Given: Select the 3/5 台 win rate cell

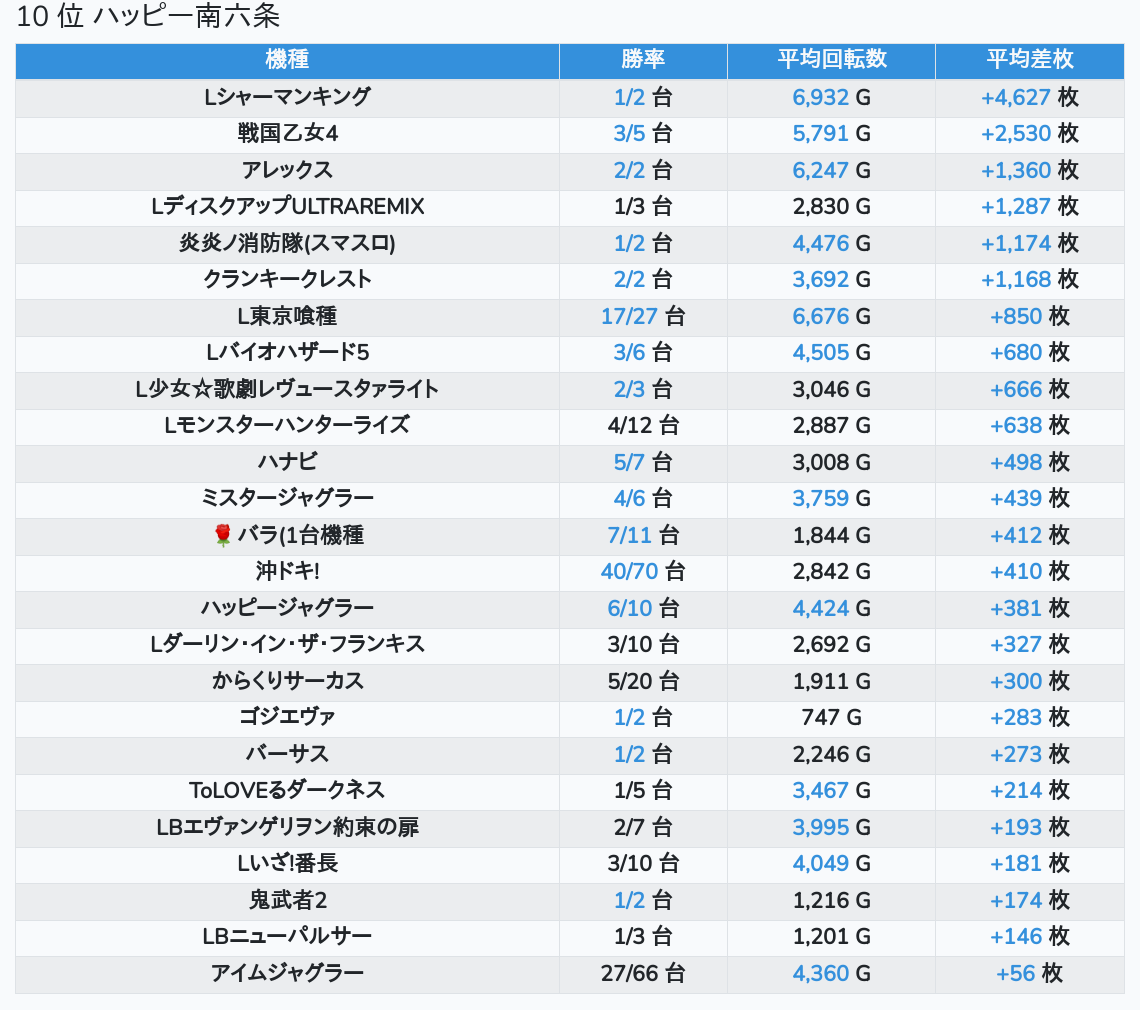Looking at the screenshot, I should (643, 133).
